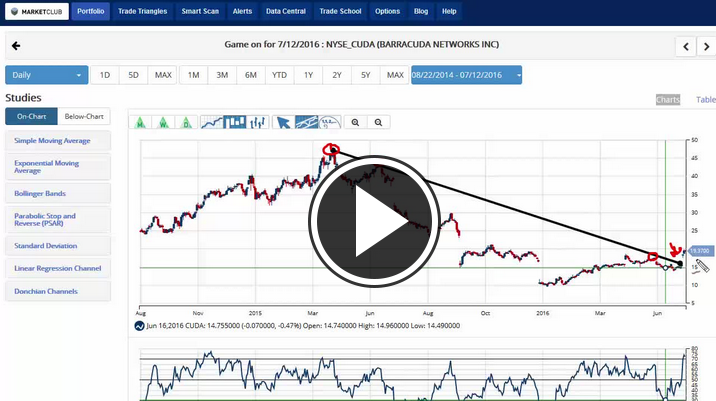Select the YTD range

click(x=279, y=75)
